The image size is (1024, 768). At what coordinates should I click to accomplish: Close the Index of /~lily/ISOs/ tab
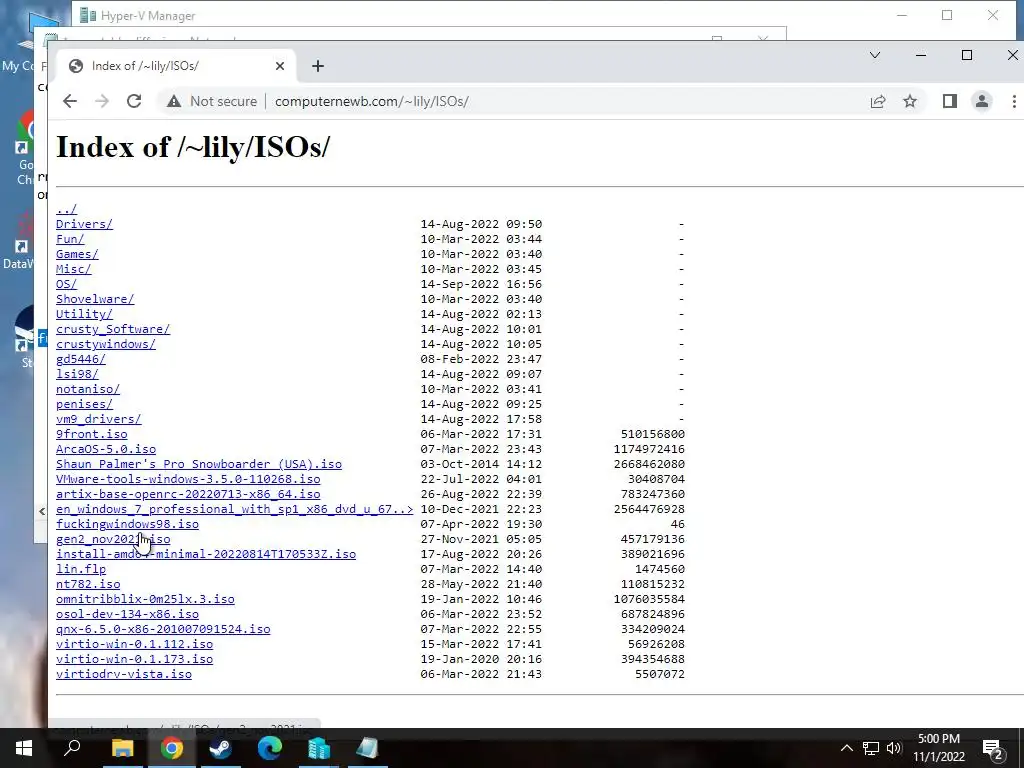[x=280, y=66]
